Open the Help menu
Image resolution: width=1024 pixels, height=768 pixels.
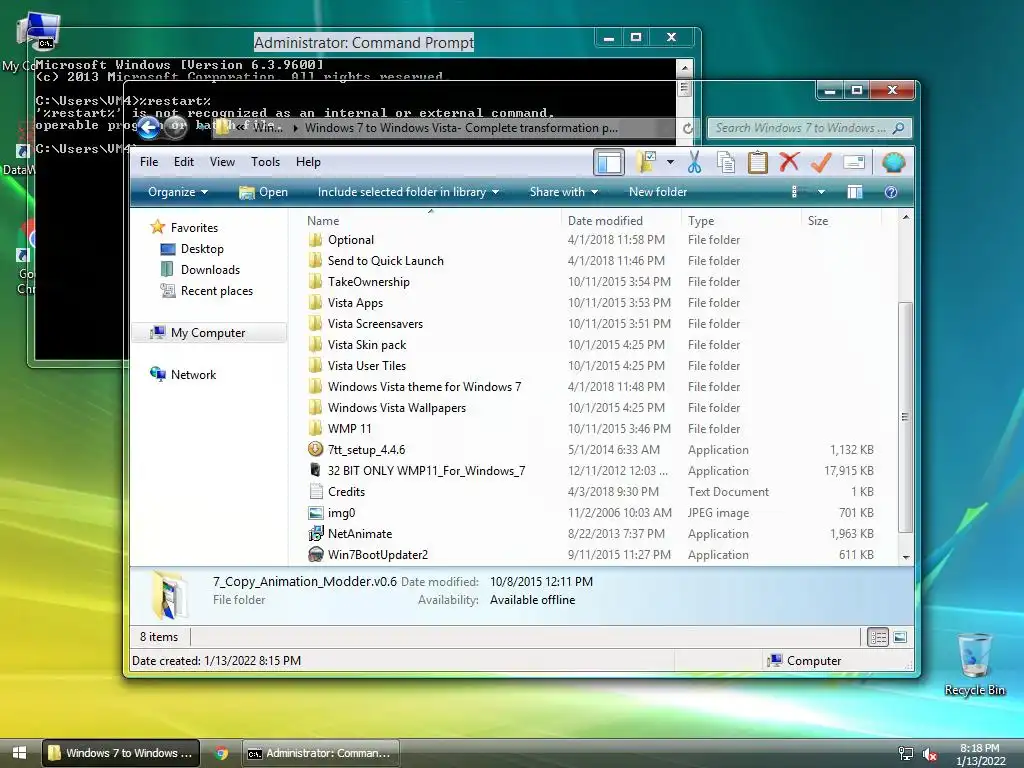pyautogui.click(x=308, y=162)
